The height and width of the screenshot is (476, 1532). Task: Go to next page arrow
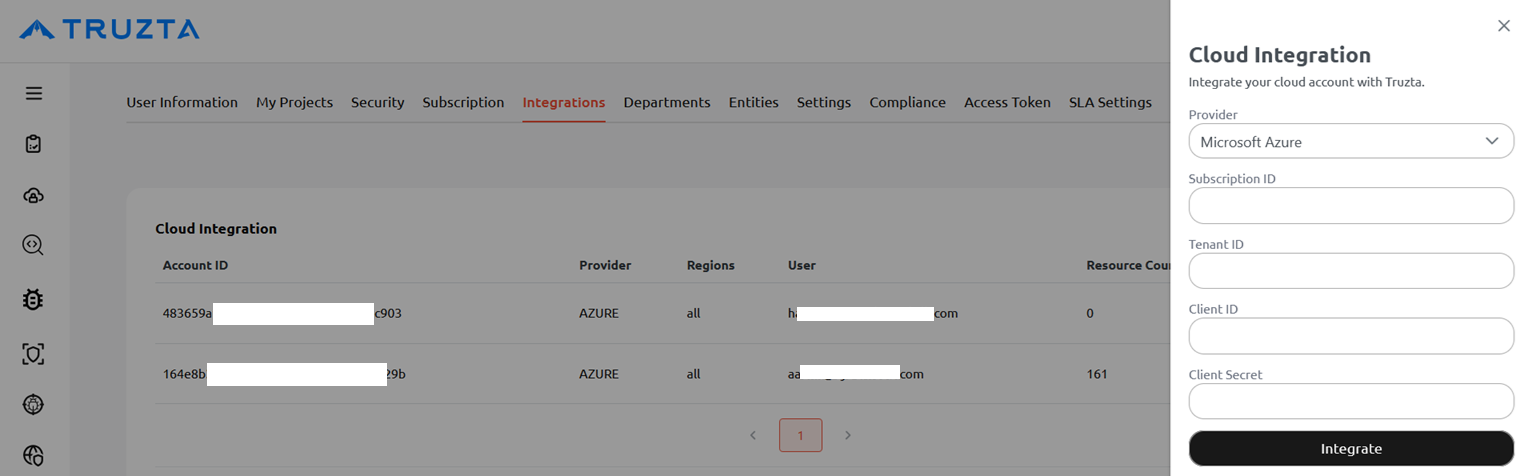[848, 435]
